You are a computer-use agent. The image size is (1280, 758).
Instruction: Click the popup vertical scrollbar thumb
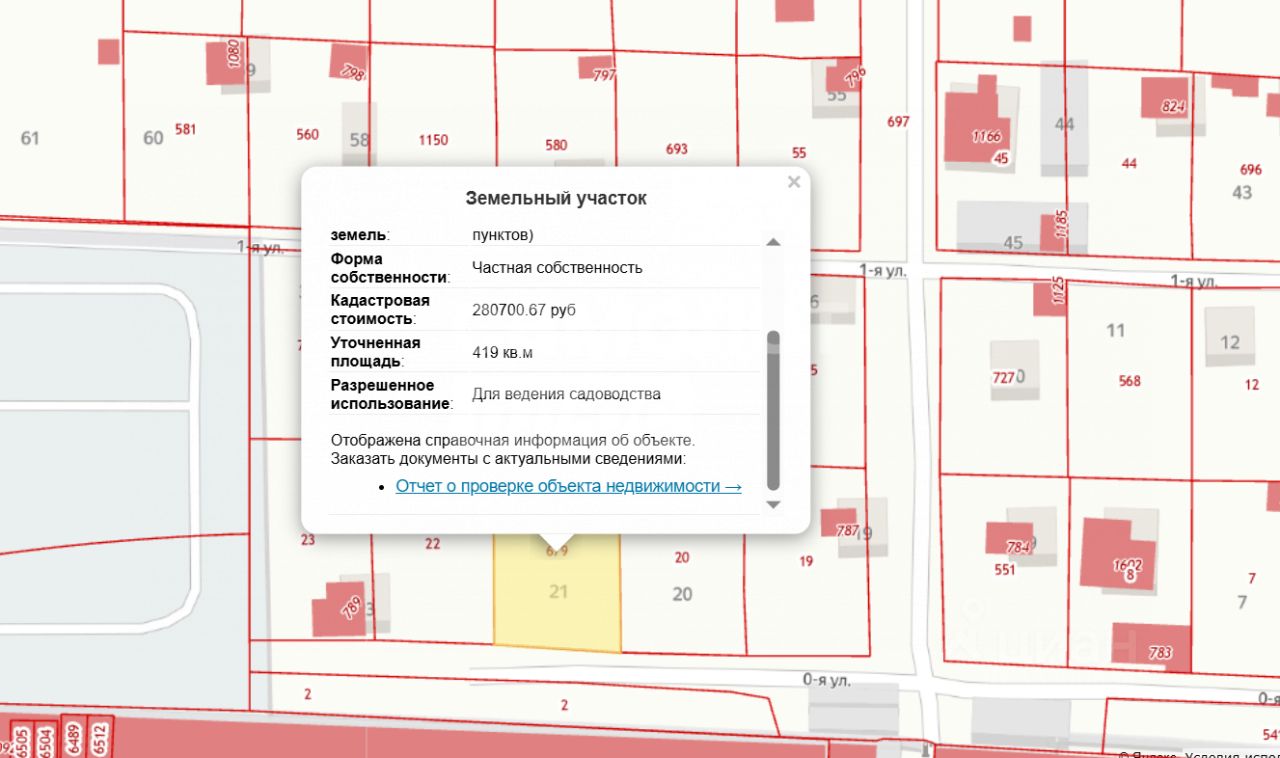(x=773, y=410)
